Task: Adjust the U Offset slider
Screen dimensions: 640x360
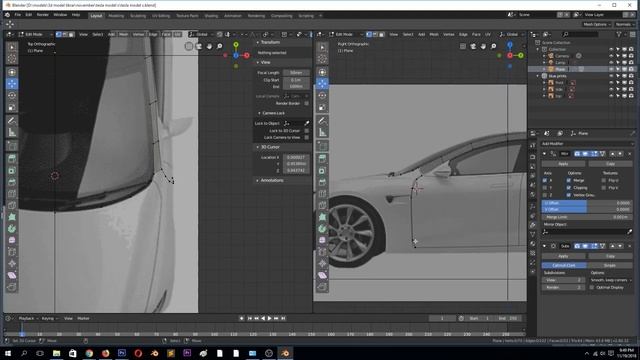Action: (x=587, y=203)
